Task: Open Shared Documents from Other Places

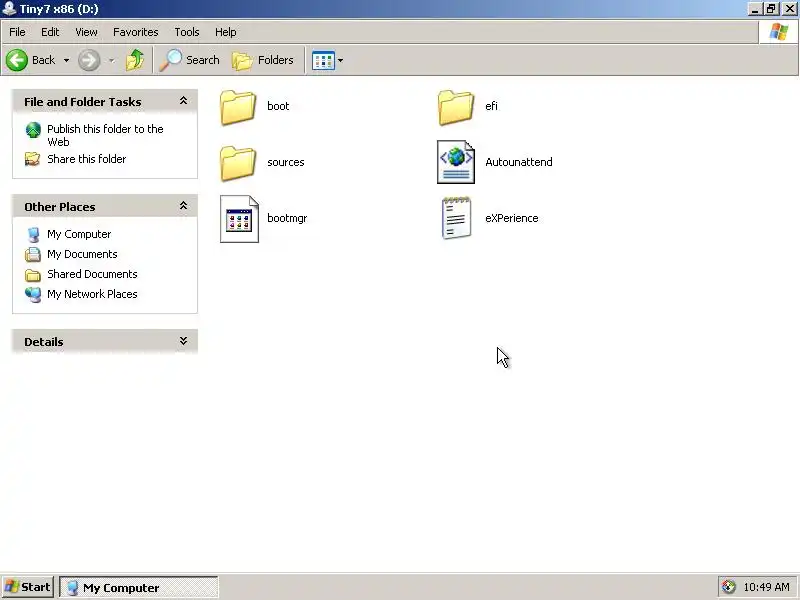Action: [x=92, y=274]
